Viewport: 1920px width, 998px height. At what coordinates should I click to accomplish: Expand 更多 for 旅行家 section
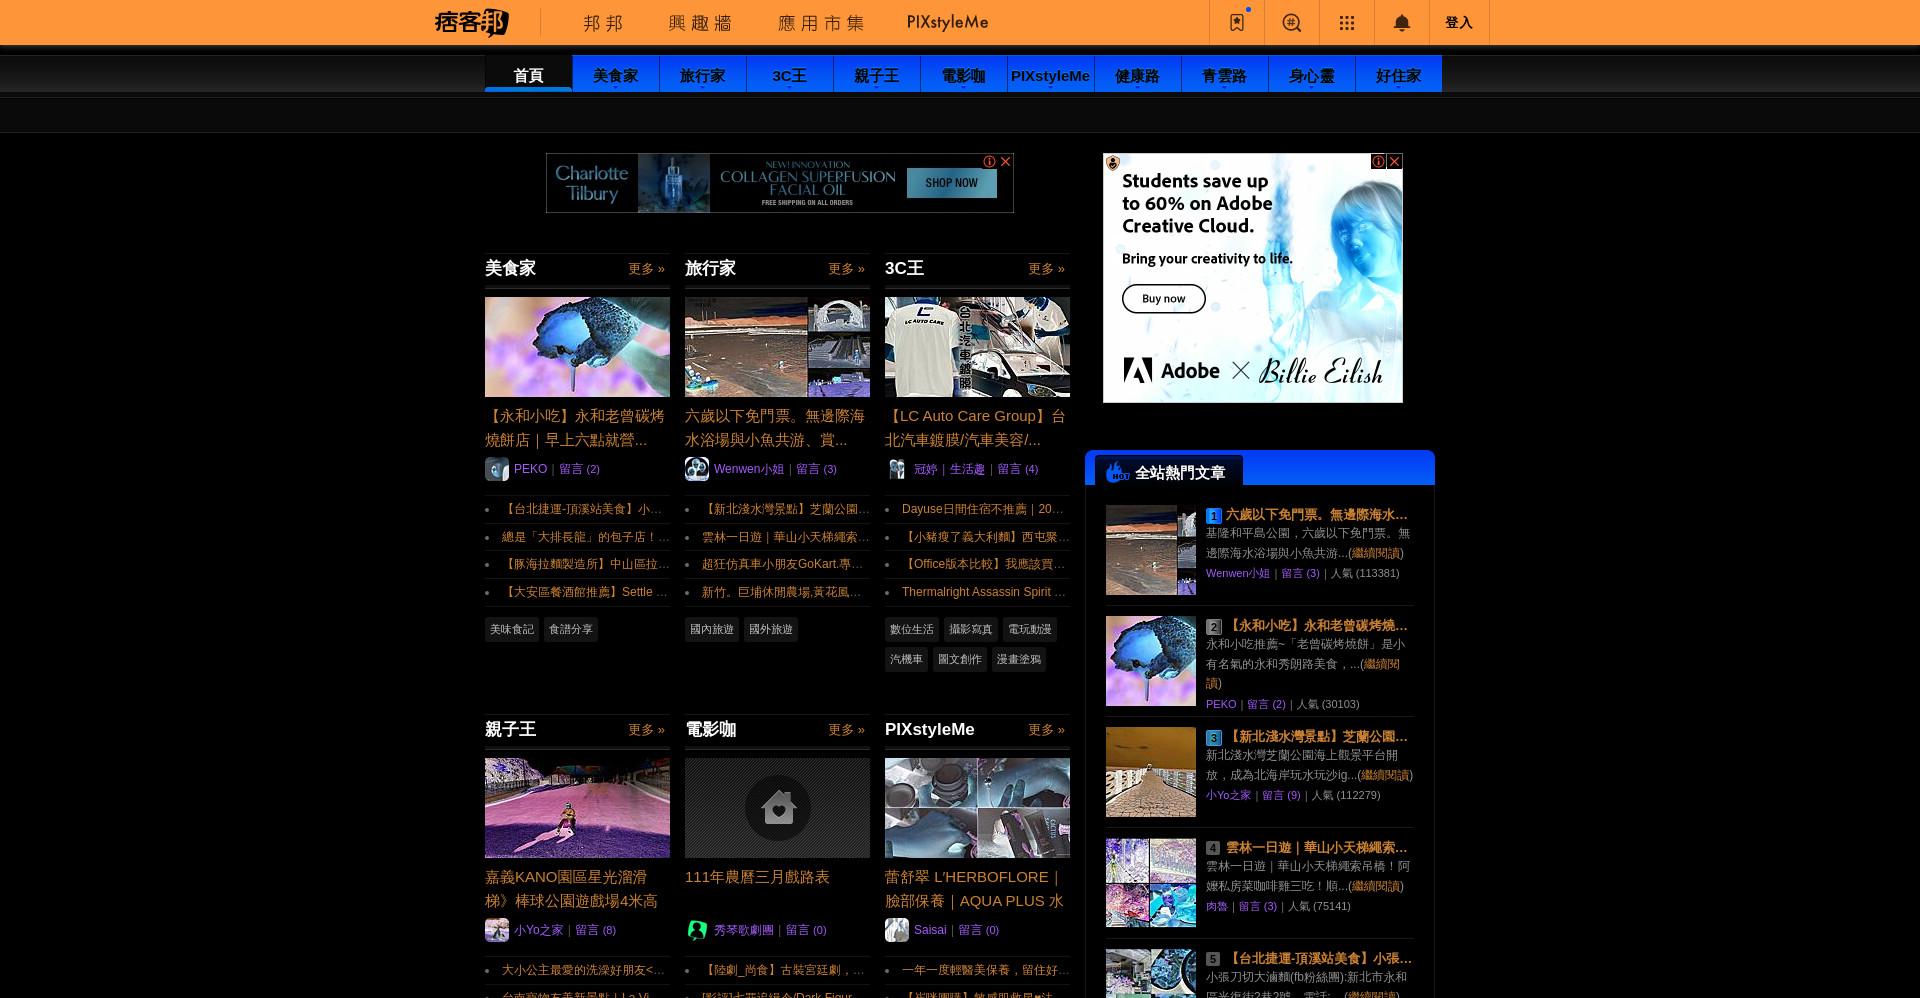pyautogui.click(x=846, y=269)
